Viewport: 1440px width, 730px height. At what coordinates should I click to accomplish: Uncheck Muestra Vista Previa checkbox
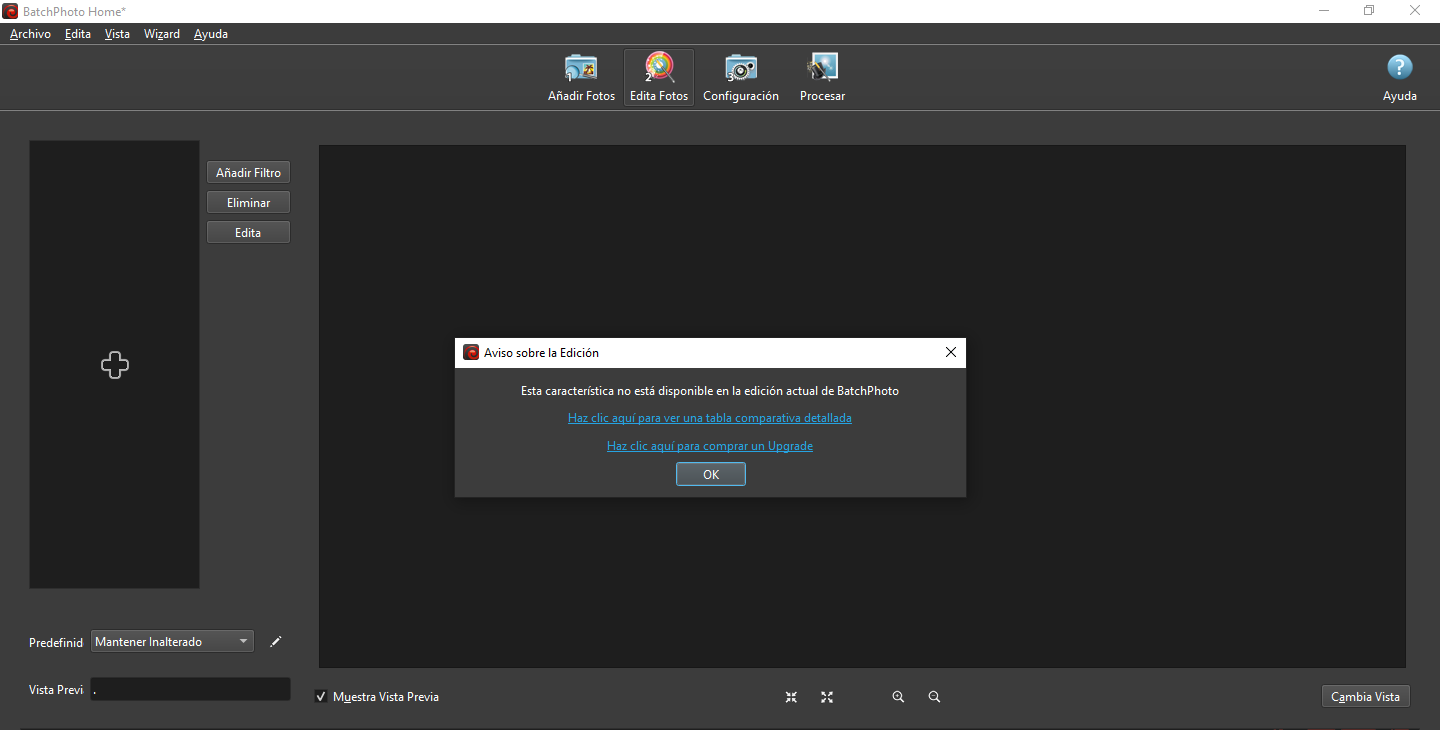pyautogui.click(x=321, y=697)
